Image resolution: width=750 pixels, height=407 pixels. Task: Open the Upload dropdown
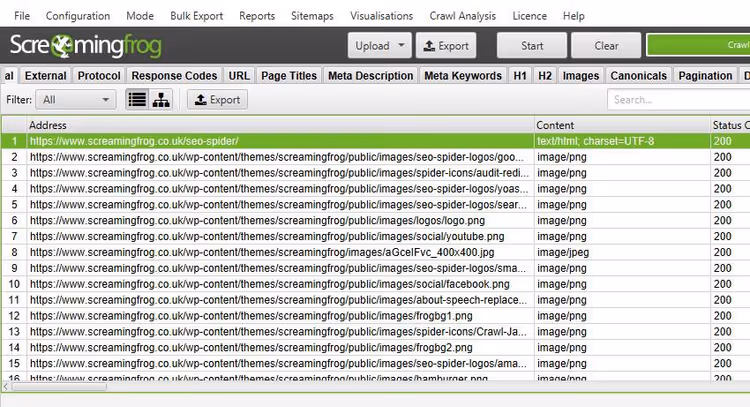point(379,45)
